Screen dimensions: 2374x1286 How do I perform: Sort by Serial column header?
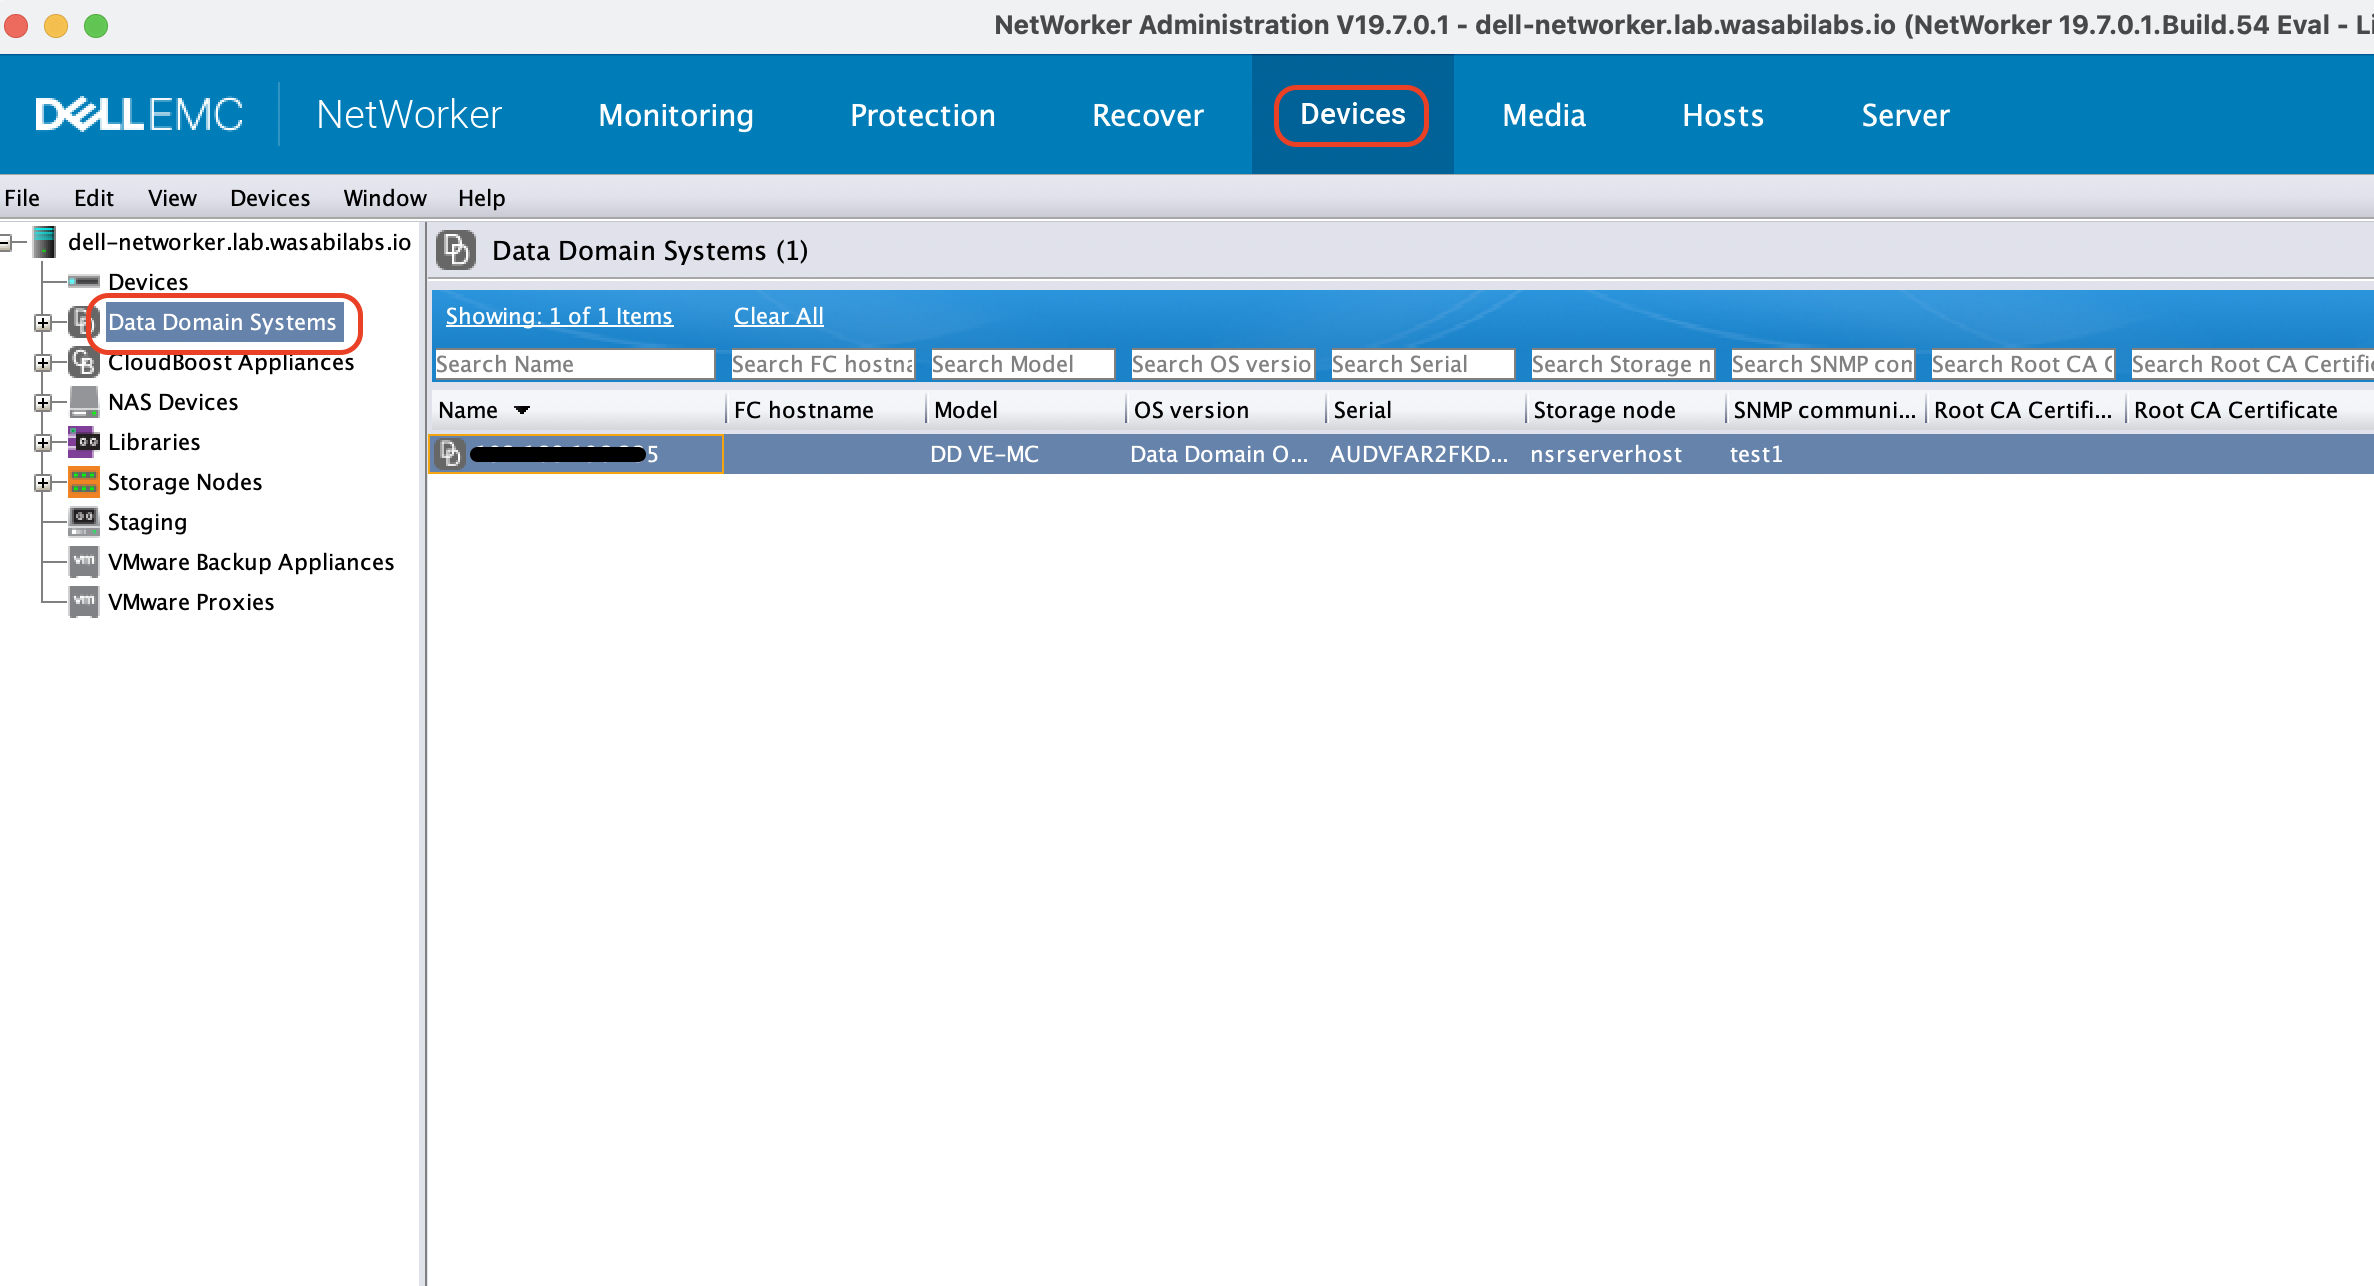(x=1425, y=410)
